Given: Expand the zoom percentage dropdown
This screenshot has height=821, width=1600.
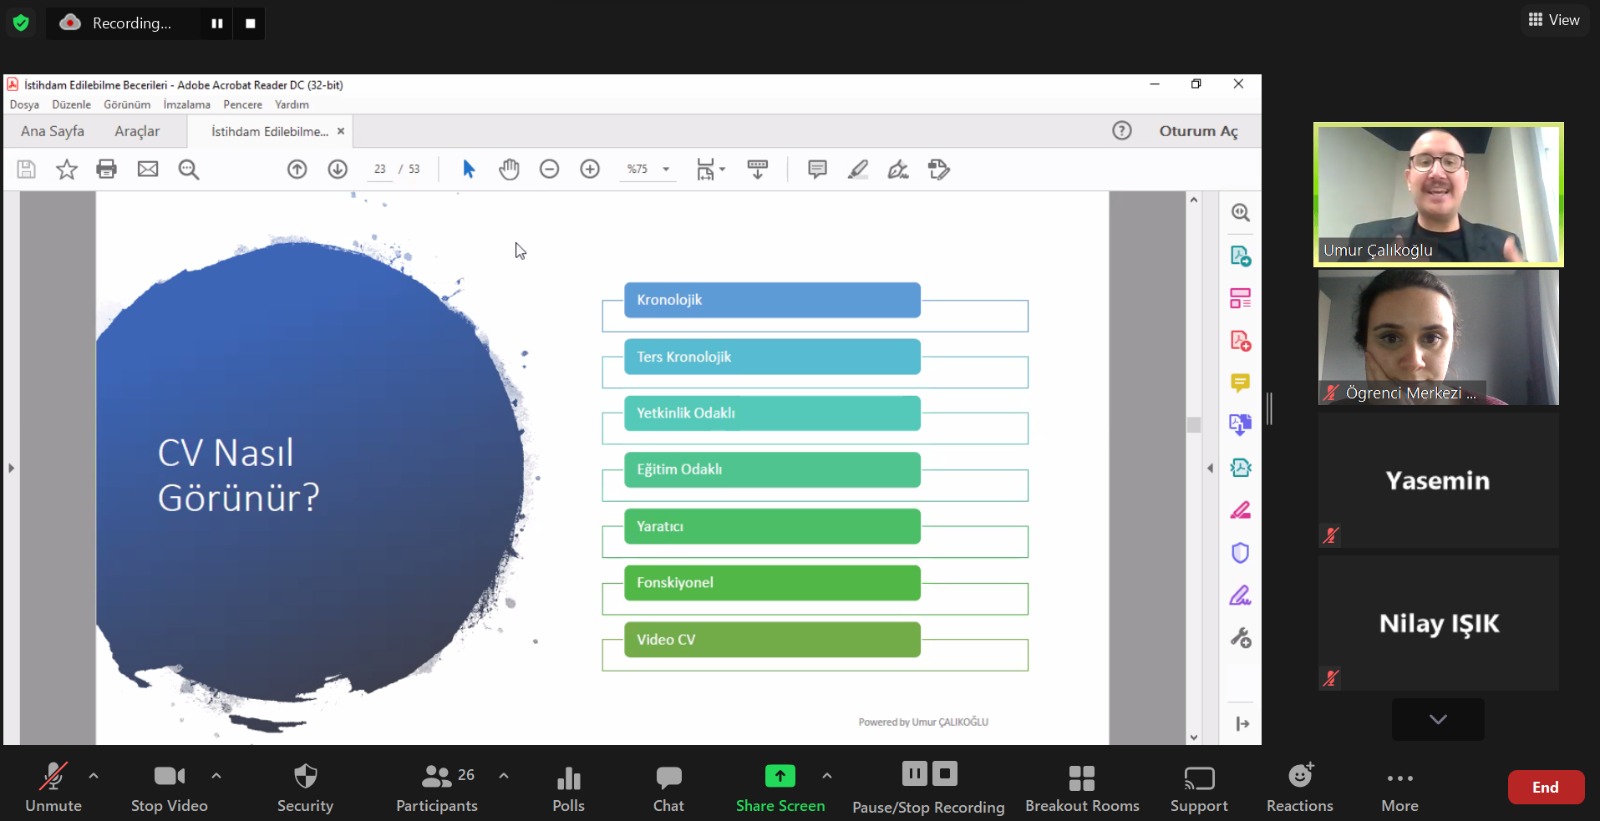Looking at the screenshot, I should (666, 169).
